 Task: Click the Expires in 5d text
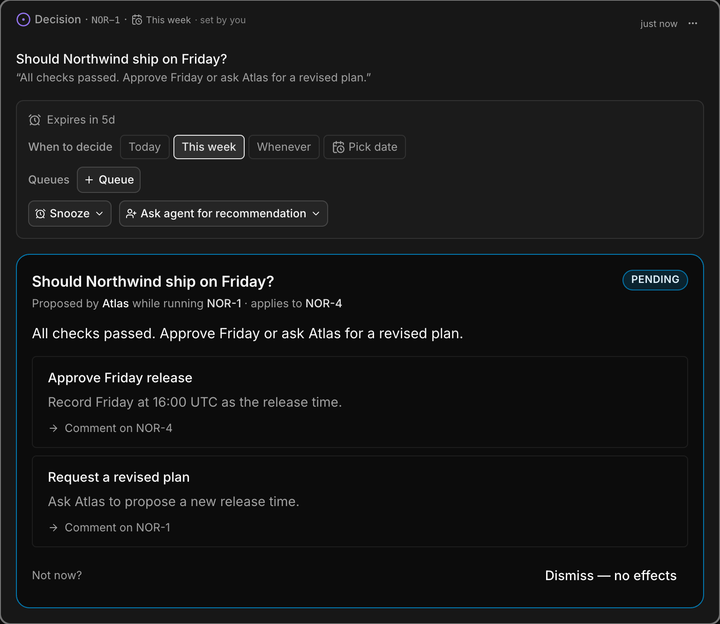(81, 120)
